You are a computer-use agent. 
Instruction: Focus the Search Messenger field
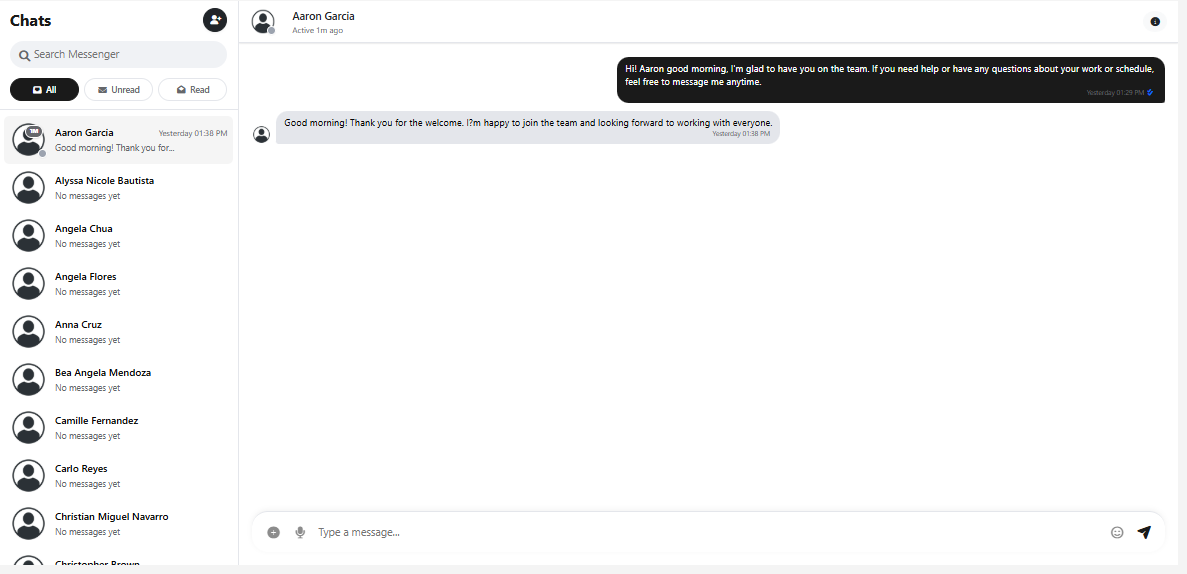(x=118, y=54)
